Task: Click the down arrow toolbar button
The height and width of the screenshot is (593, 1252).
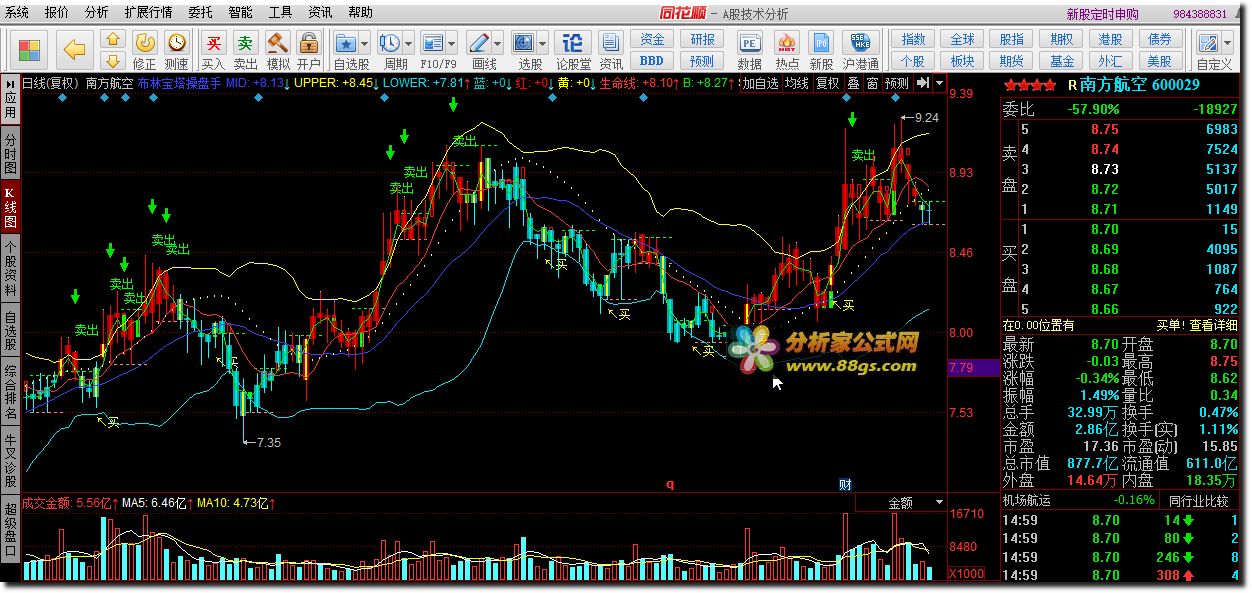Action: click(x=113, y=61)
